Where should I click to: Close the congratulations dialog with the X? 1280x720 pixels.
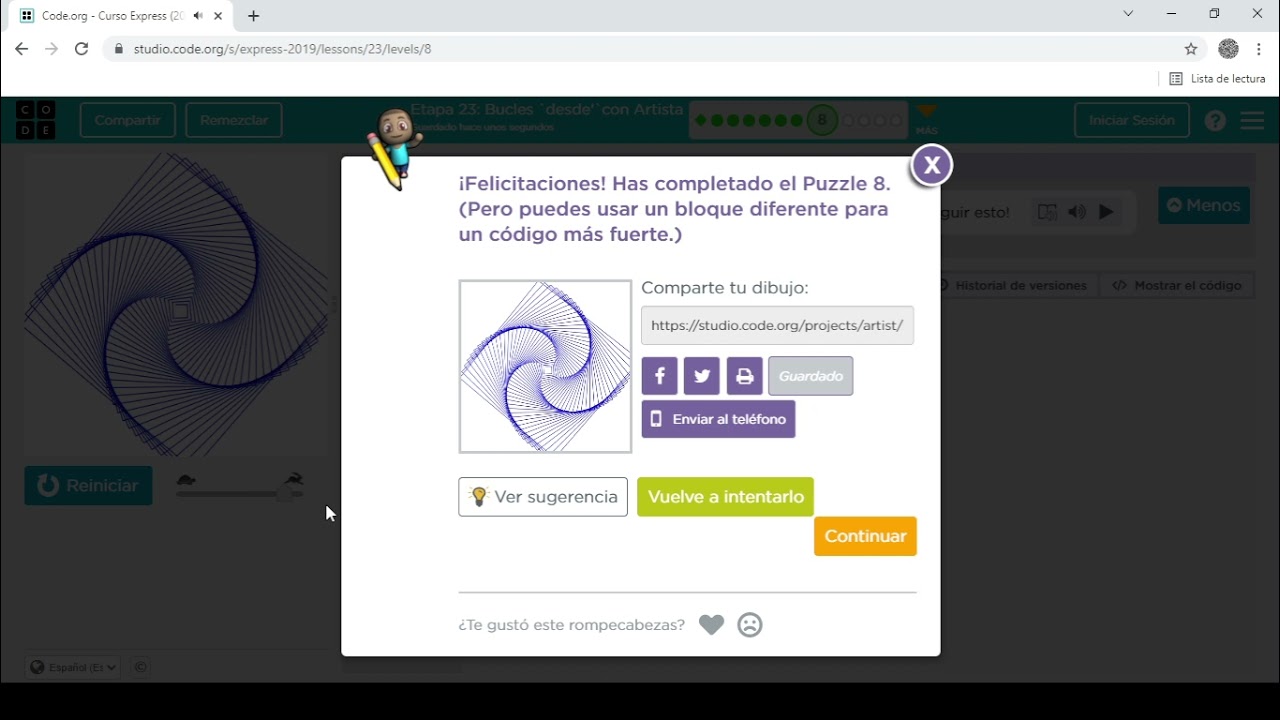point(931,166)
